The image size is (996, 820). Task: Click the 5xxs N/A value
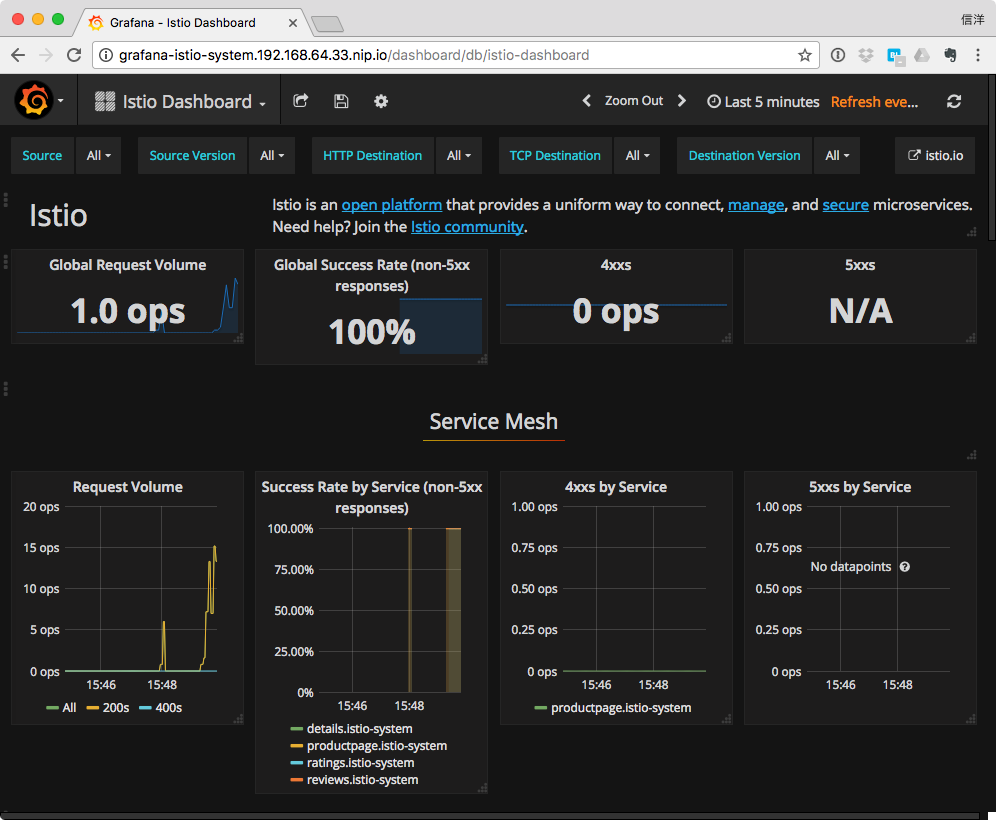(x=861, y=311)
